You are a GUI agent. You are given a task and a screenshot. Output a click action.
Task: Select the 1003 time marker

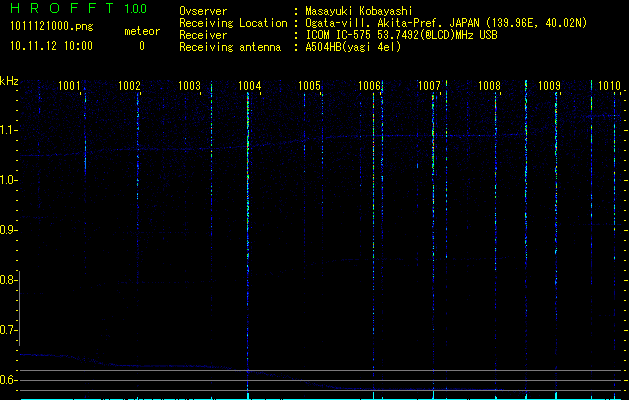(189, 85)
